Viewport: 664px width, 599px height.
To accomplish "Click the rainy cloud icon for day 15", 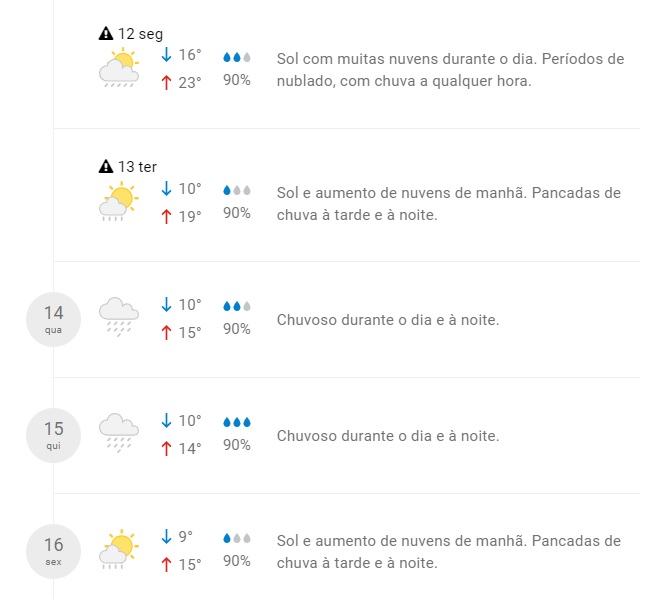I will click(118, 433).
